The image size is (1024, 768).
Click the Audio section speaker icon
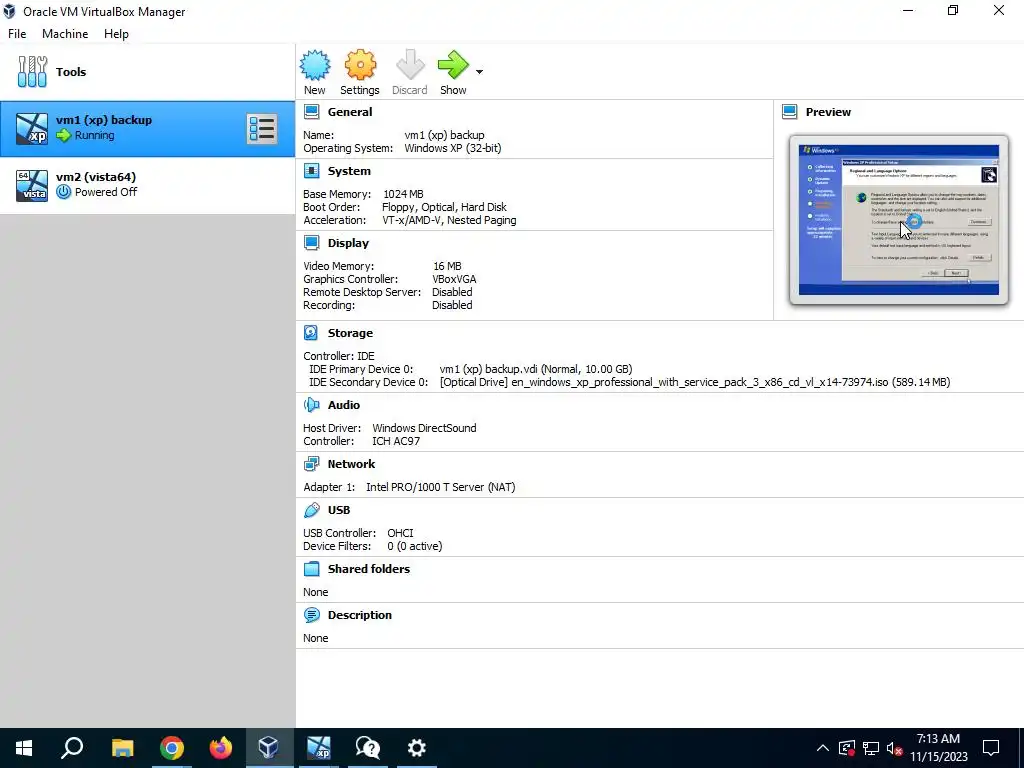312,405
